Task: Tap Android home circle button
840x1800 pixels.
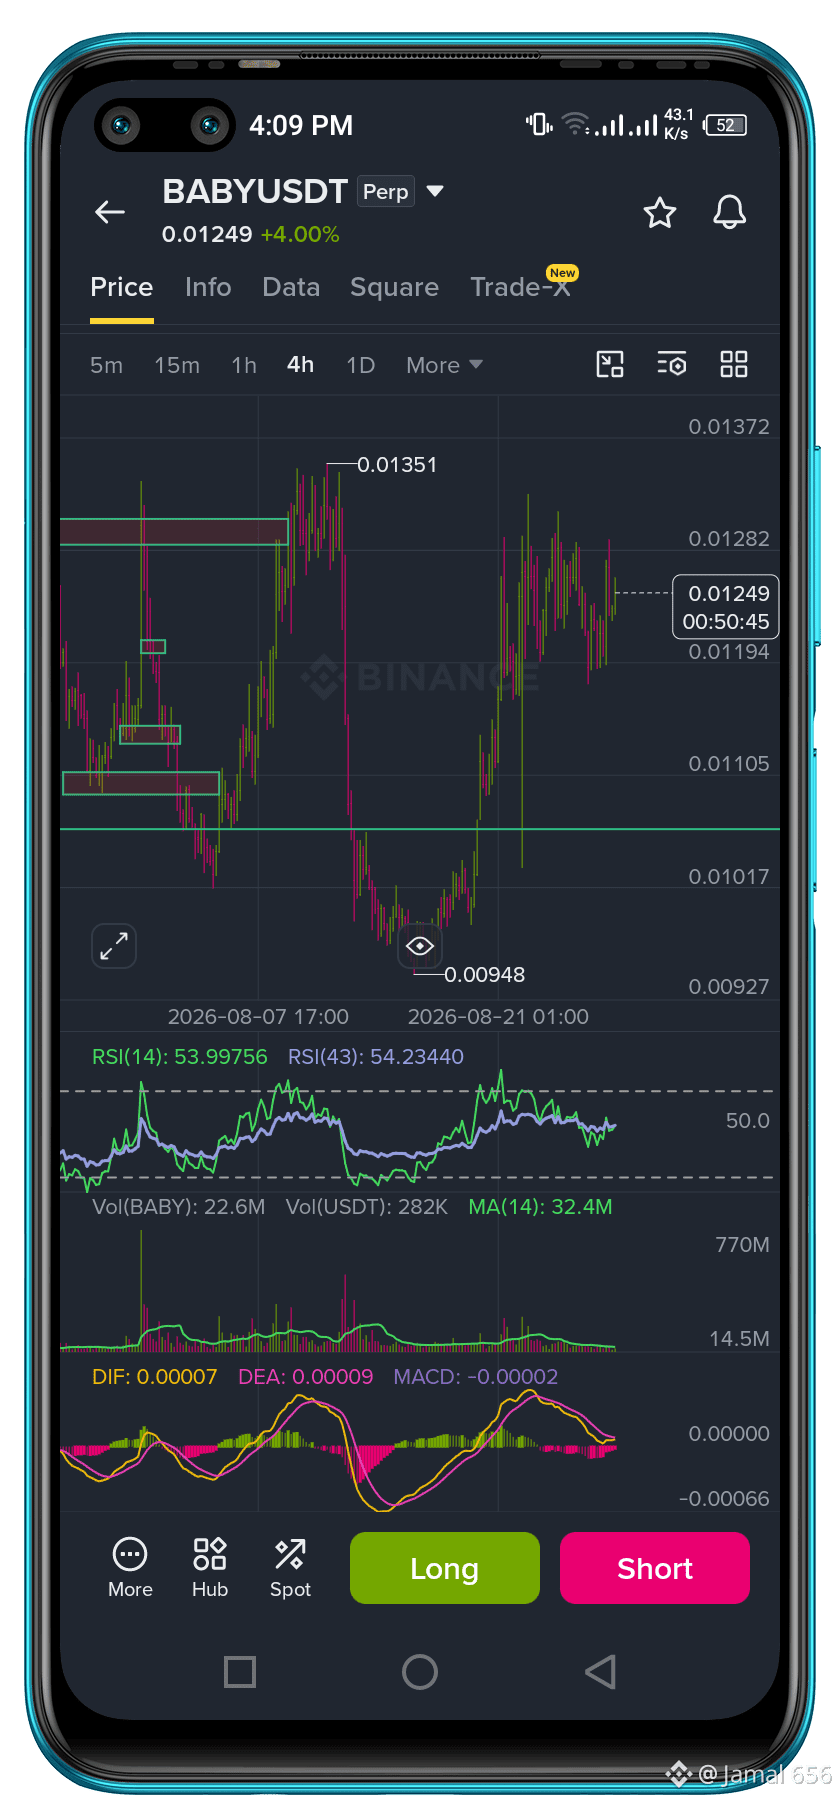Action: click(420, 1672)
